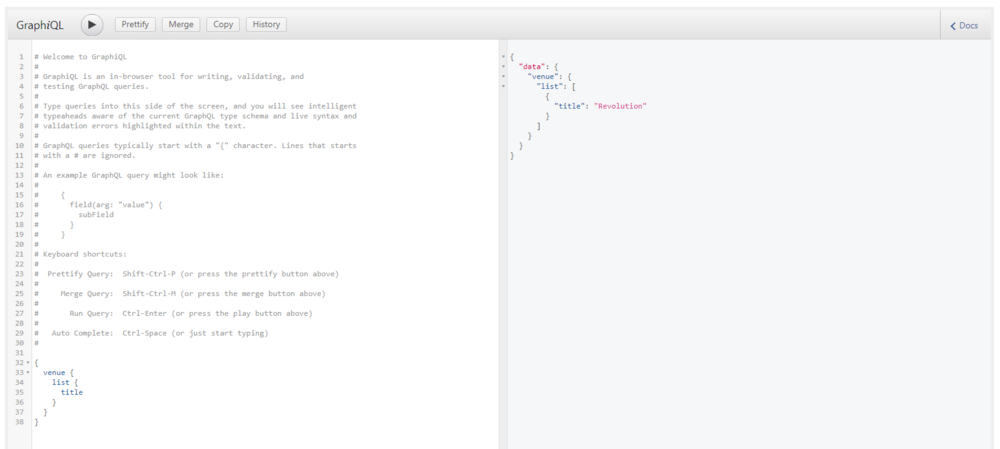Collapse the query block at line 32
Image resolution: width=1000 pixels, height=449 pixels.
click(x=27, y=362)
